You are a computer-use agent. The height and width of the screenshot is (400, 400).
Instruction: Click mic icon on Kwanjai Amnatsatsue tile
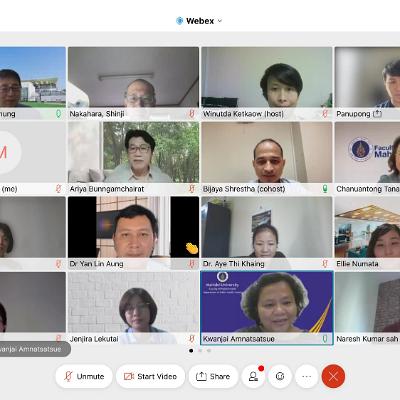(325, 339)
